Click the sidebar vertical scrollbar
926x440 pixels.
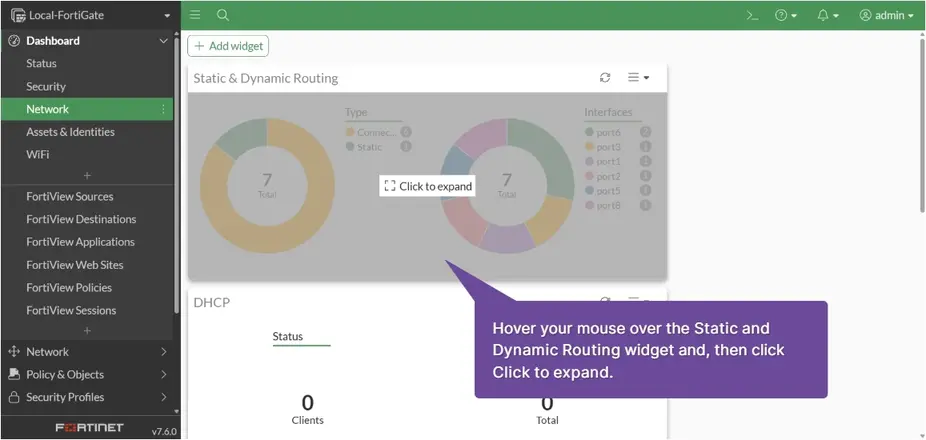pos(176,177)
